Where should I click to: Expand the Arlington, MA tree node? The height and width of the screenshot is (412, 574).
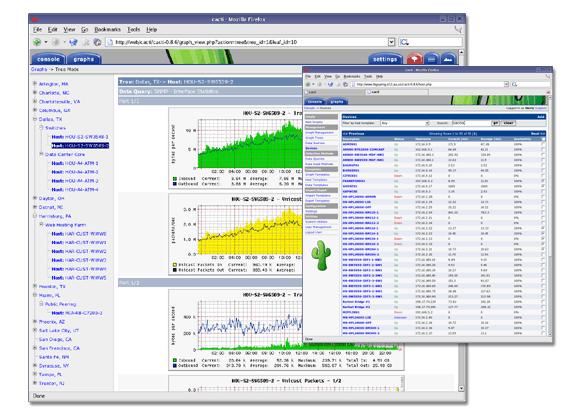click(35, 83)
